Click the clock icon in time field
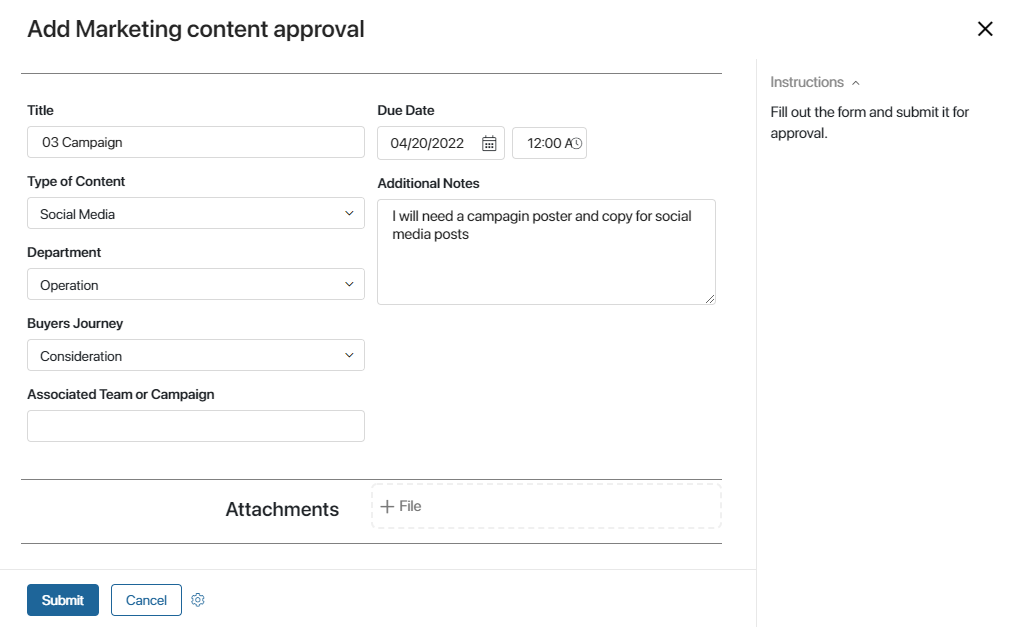 point(576,143)
